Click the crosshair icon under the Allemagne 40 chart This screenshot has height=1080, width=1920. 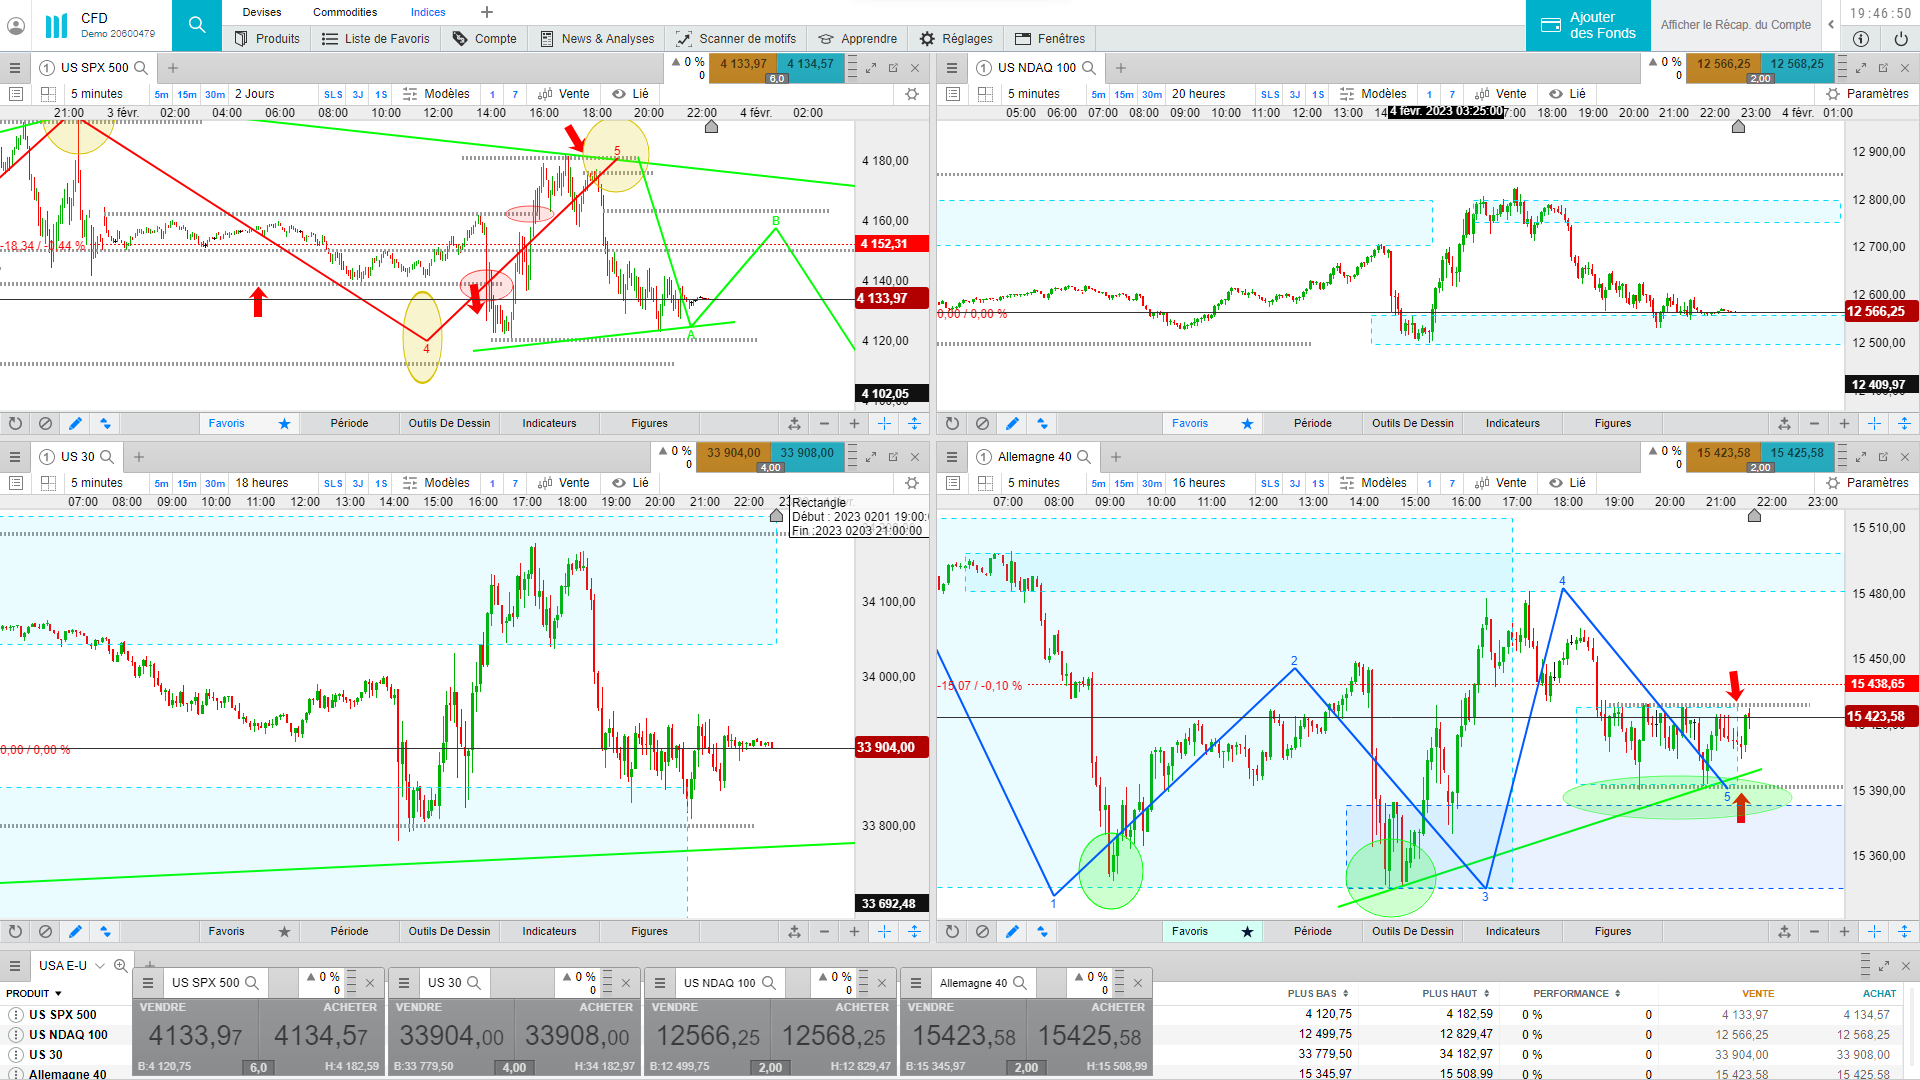pos(1874,931)
